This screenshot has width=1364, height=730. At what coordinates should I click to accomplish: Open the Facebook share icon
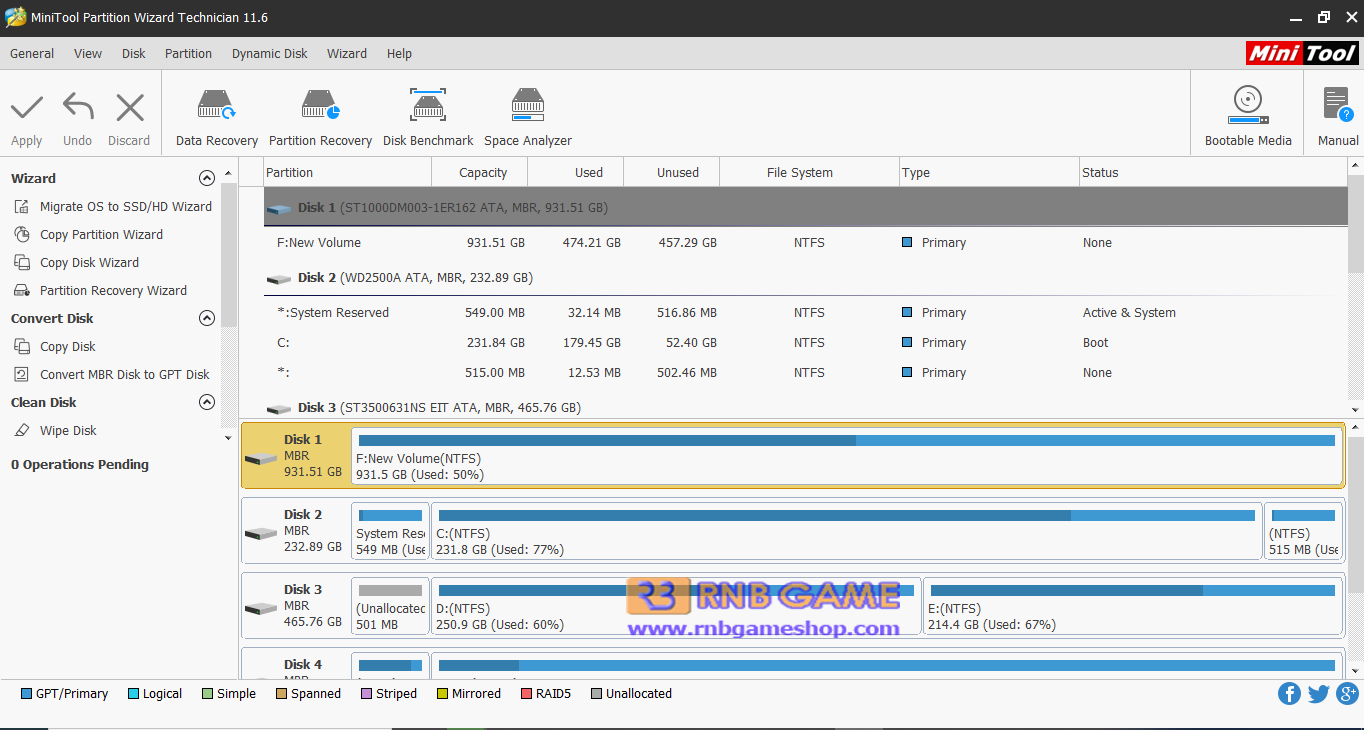pos(1289,694)
